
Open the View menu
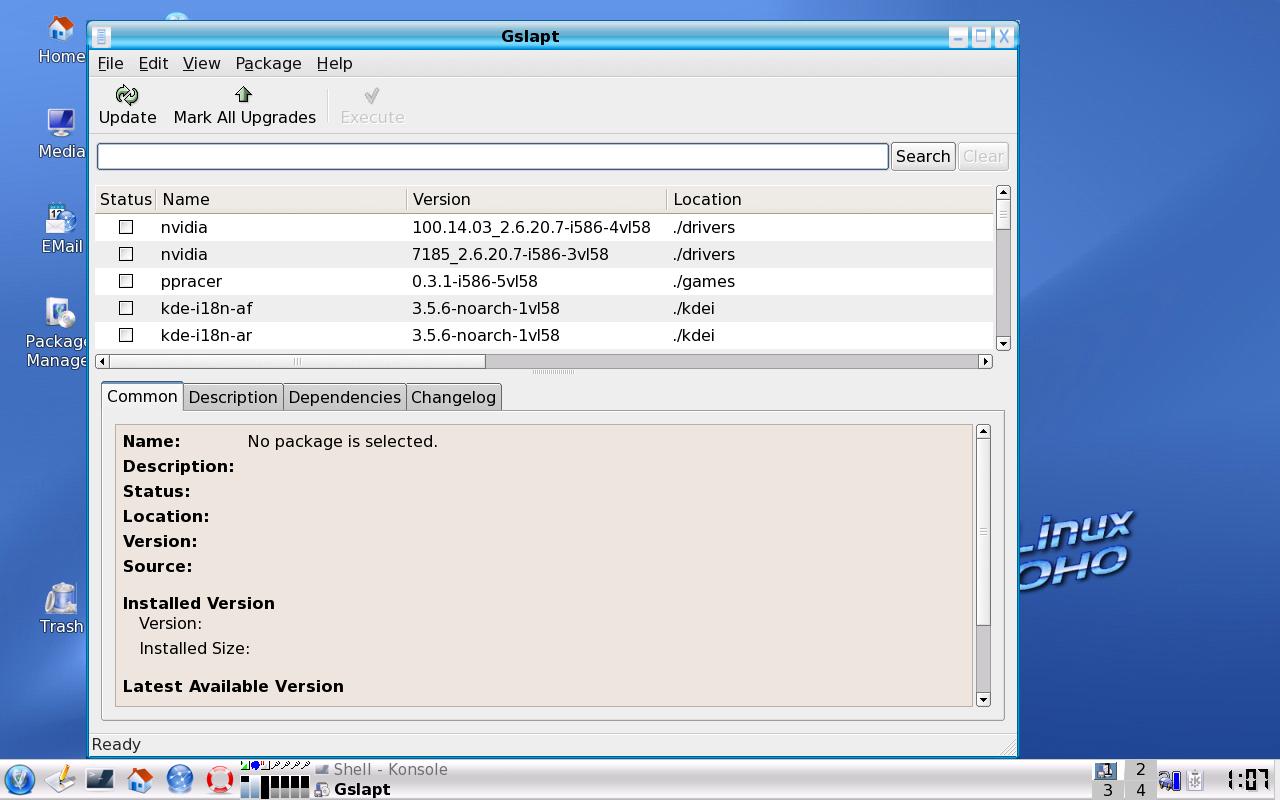click(x=201, y=63)
